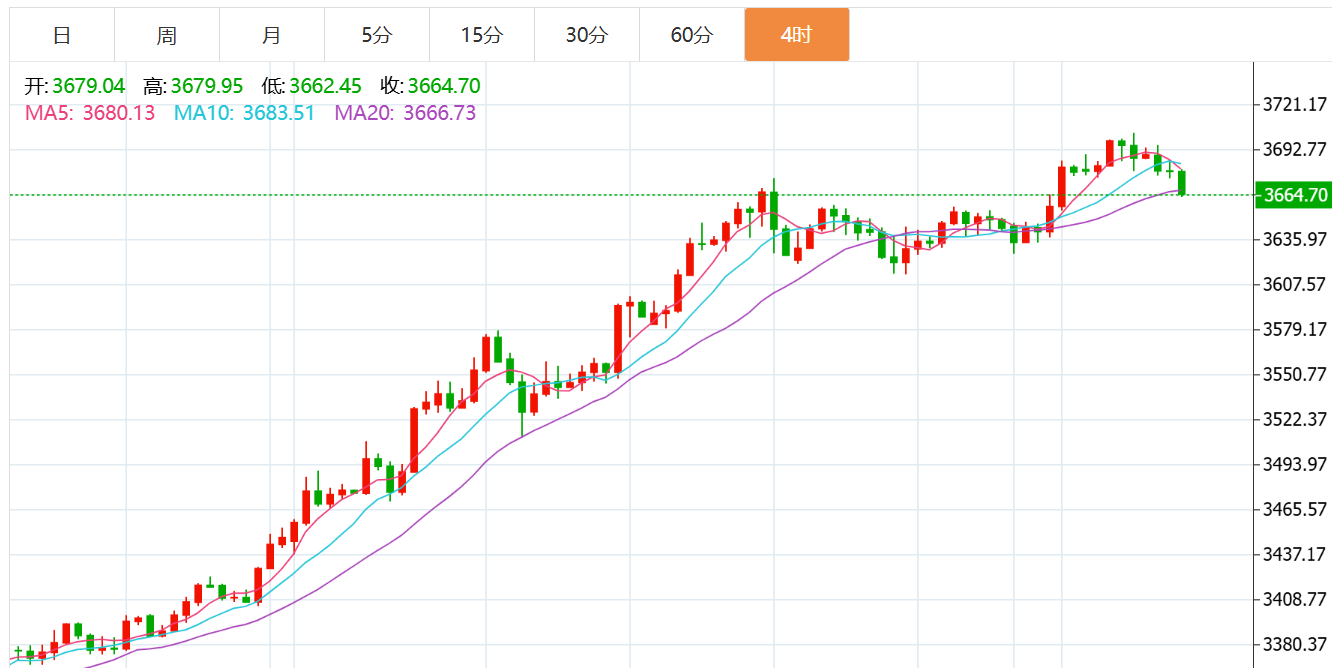Click the high price 3679.95
Image resolution: width=1332 pixels, height=668 pixels.
point(207,86)
